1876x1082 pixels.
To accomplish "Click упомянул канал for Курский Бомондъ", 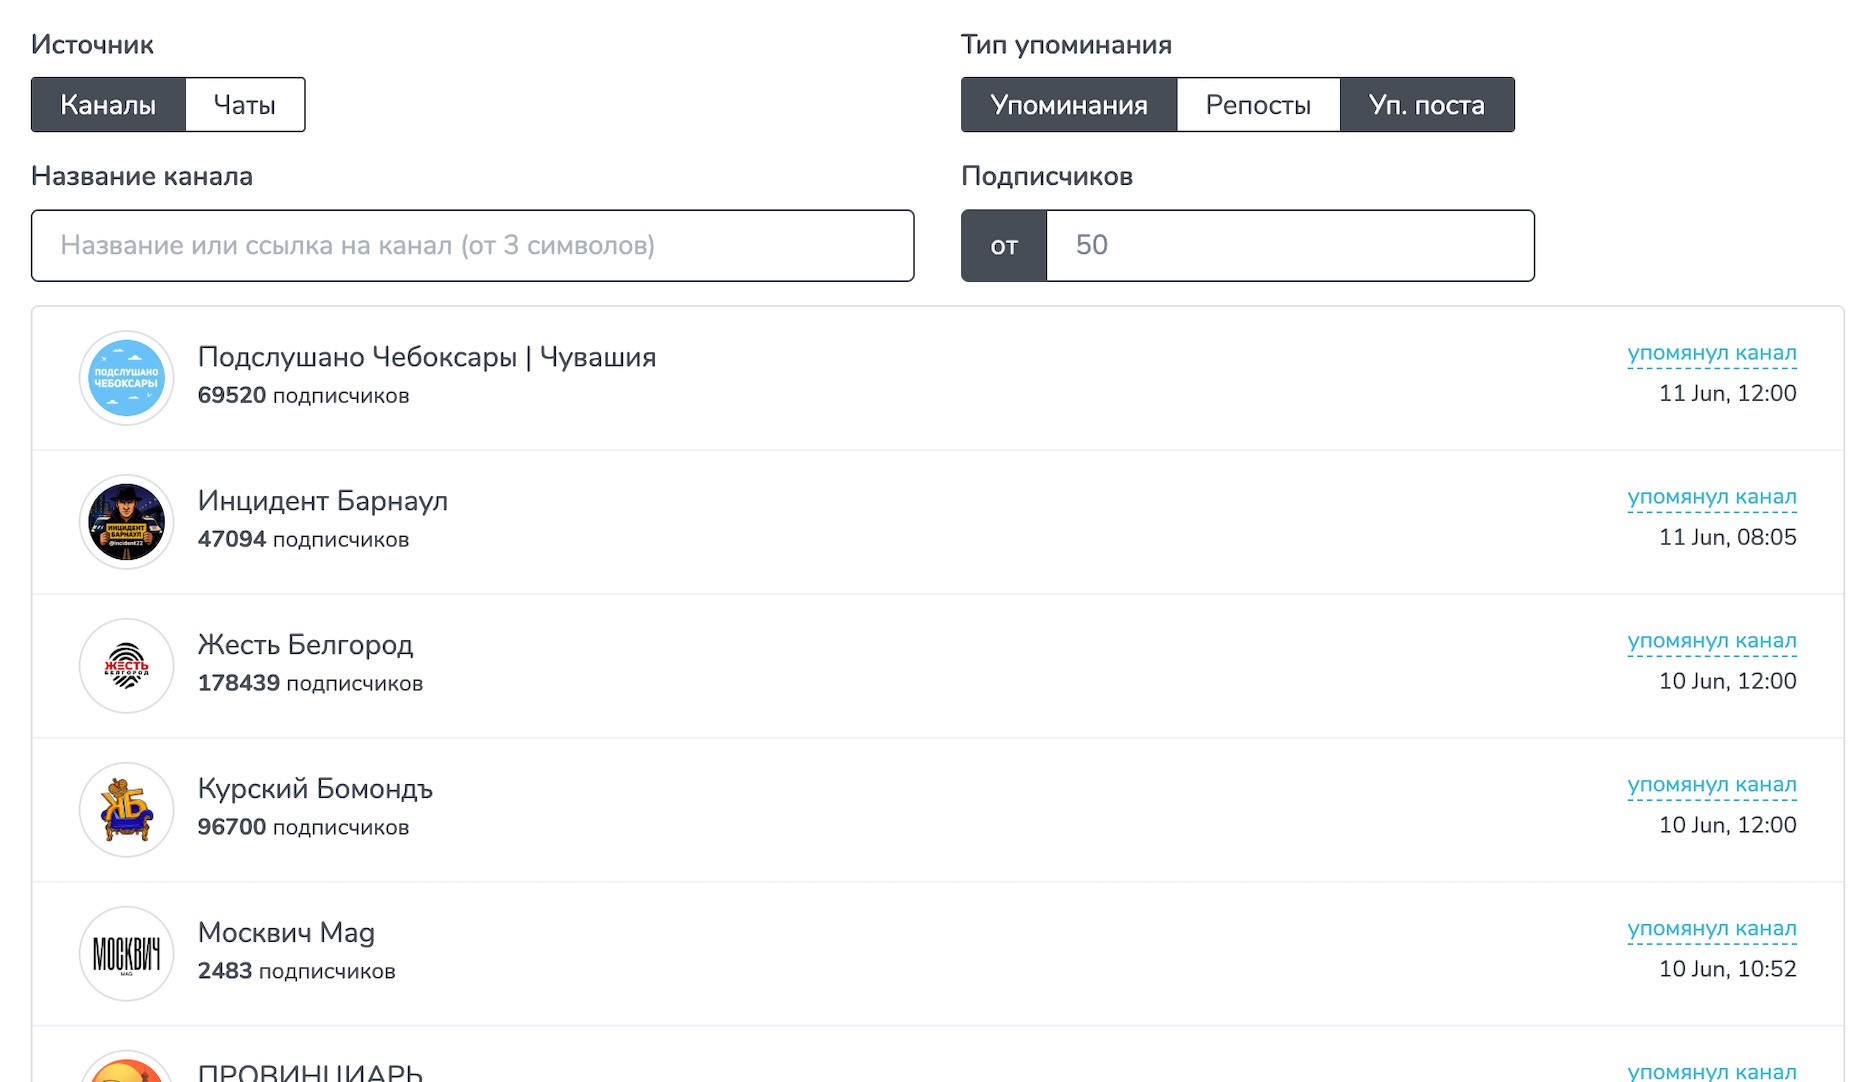I will click(x=1712, y=785).
